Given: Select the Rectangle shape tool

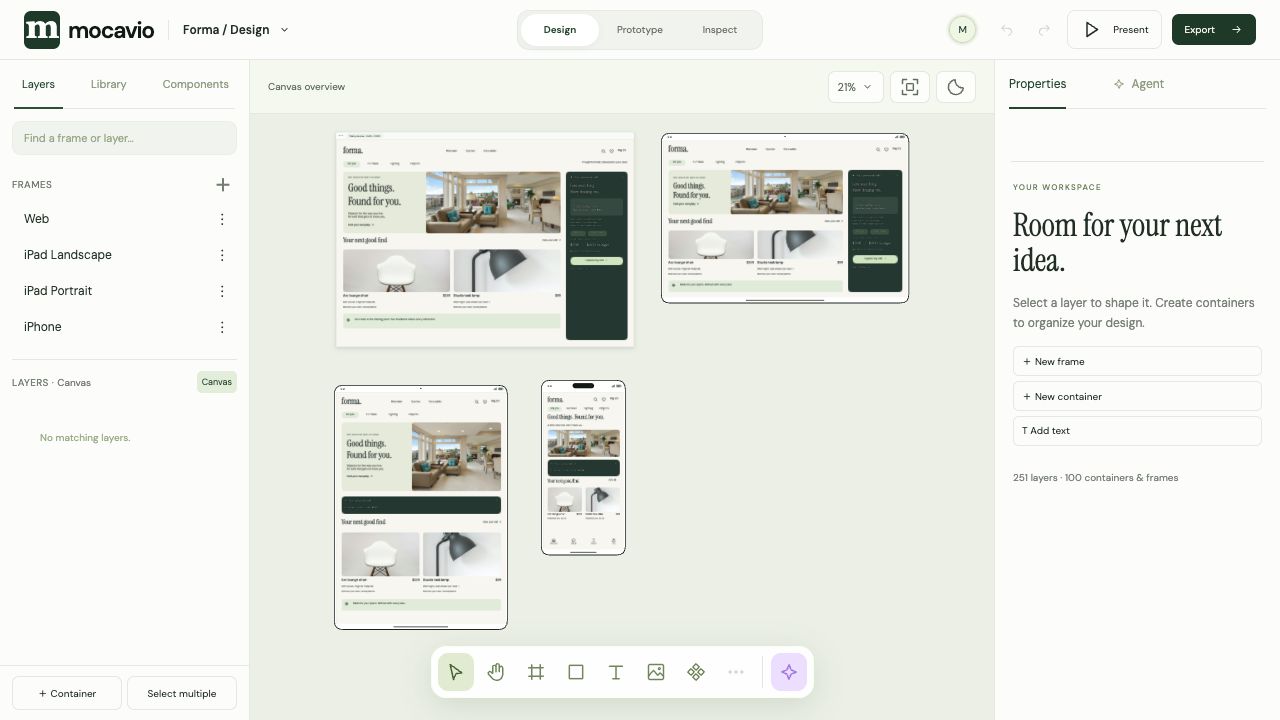Looking at the screenshot, I should [576, 672].
